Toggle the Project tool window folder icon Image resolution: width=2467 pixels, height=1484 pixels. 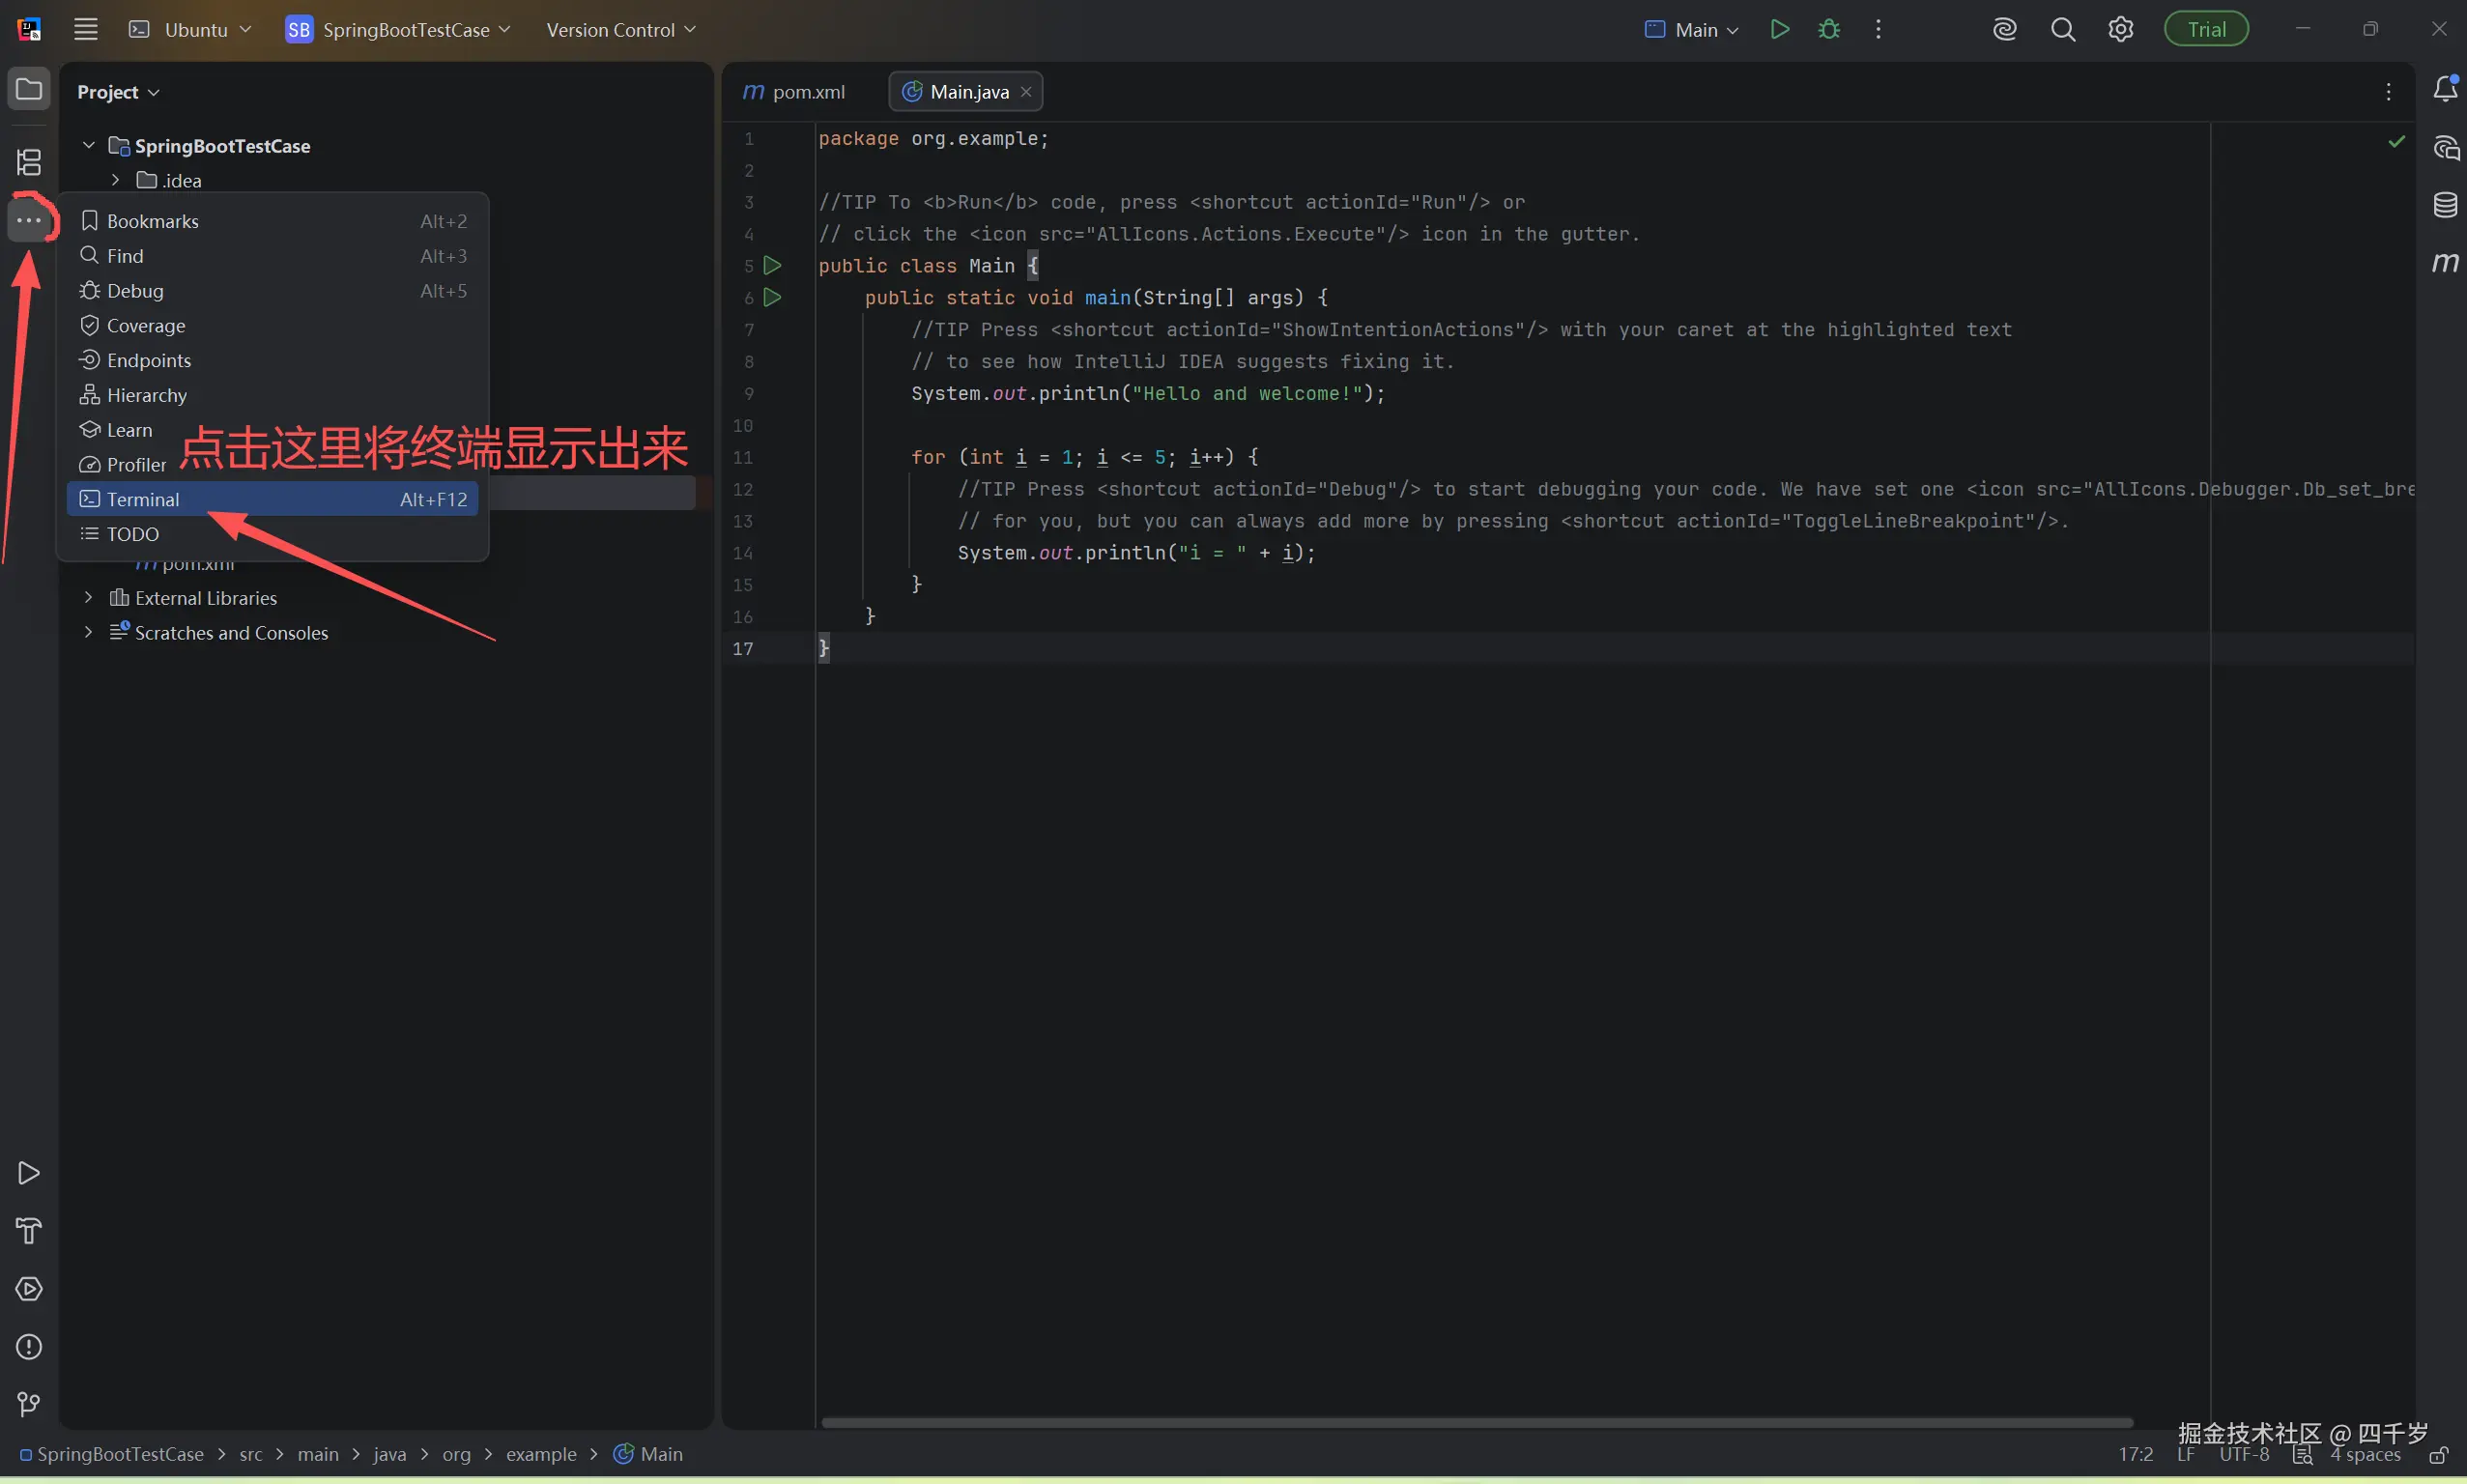tap(29, 90)
